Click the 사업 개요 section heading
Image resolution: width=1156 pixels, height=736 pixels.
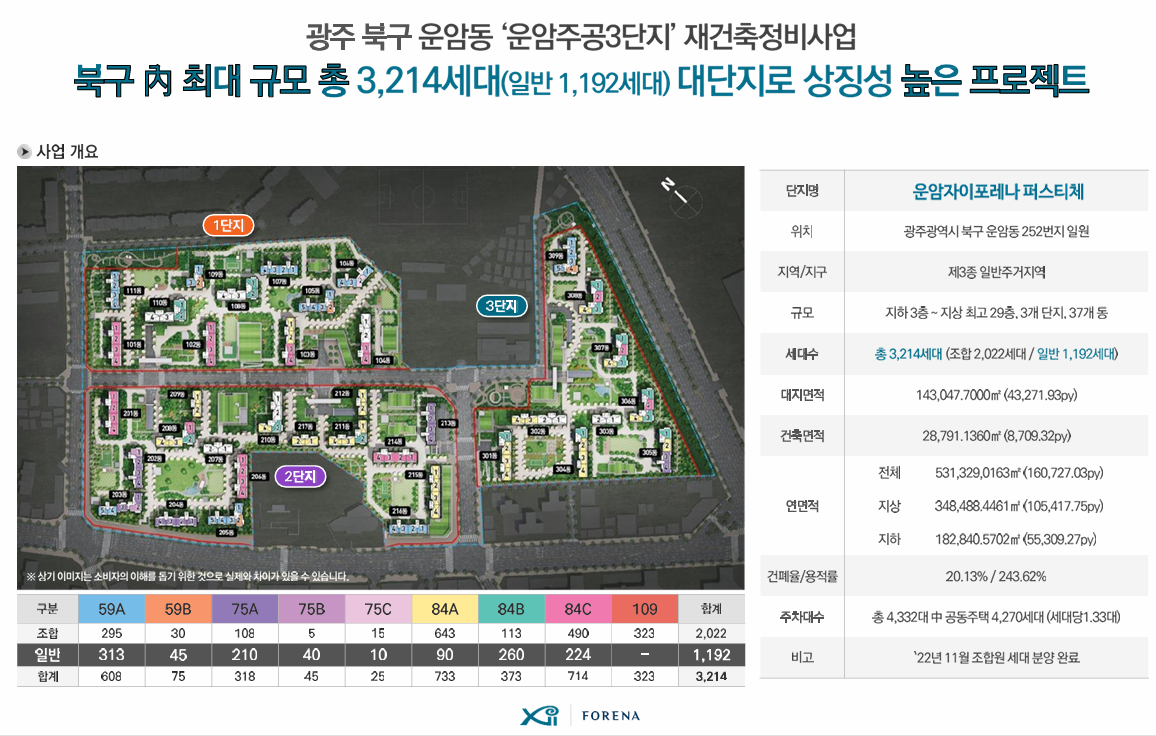[x=67, y=152]
